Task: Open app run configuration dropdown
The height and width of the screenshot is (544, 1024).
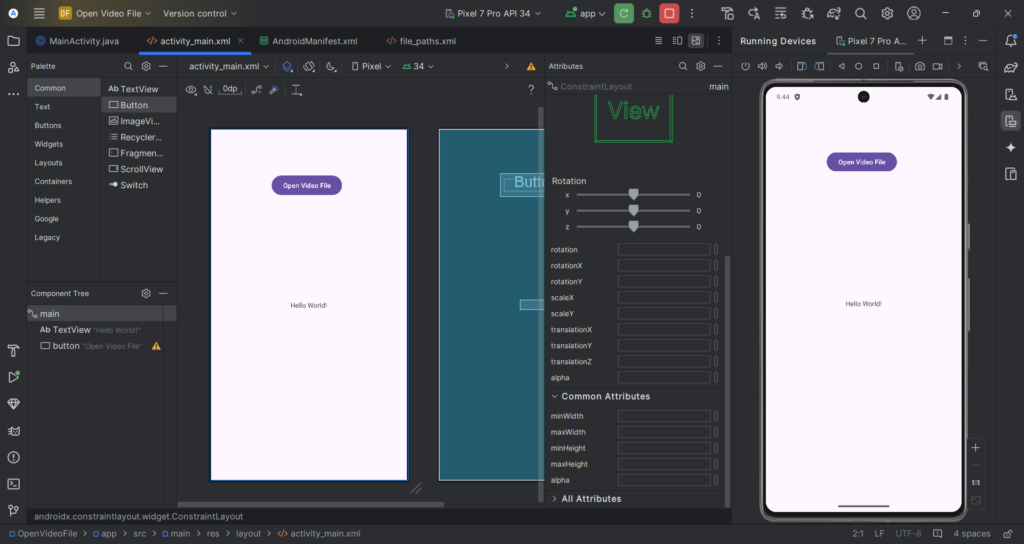Action: (x=586, y=13)
